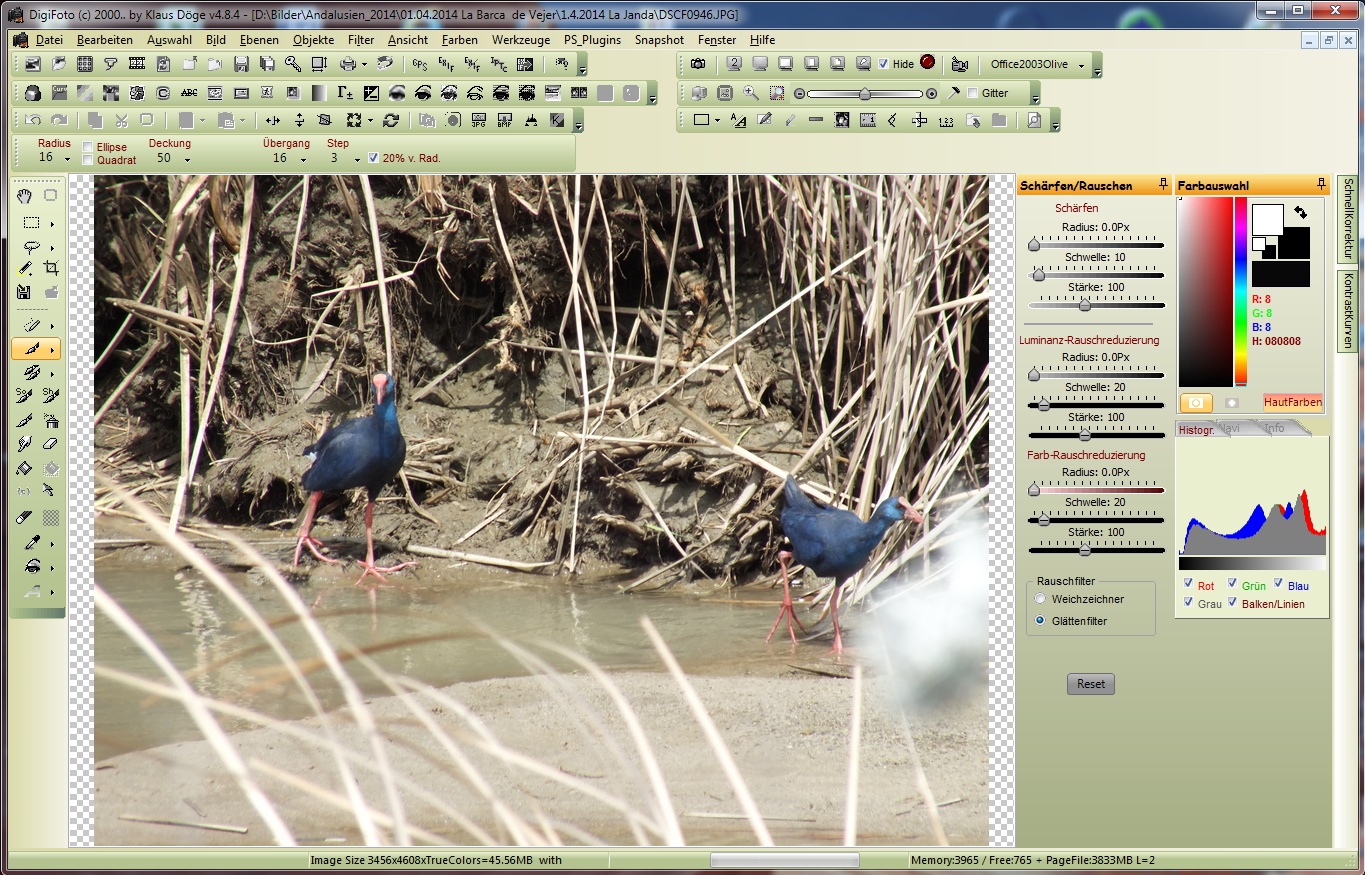Click the HautFarben button

point(1292,402)
